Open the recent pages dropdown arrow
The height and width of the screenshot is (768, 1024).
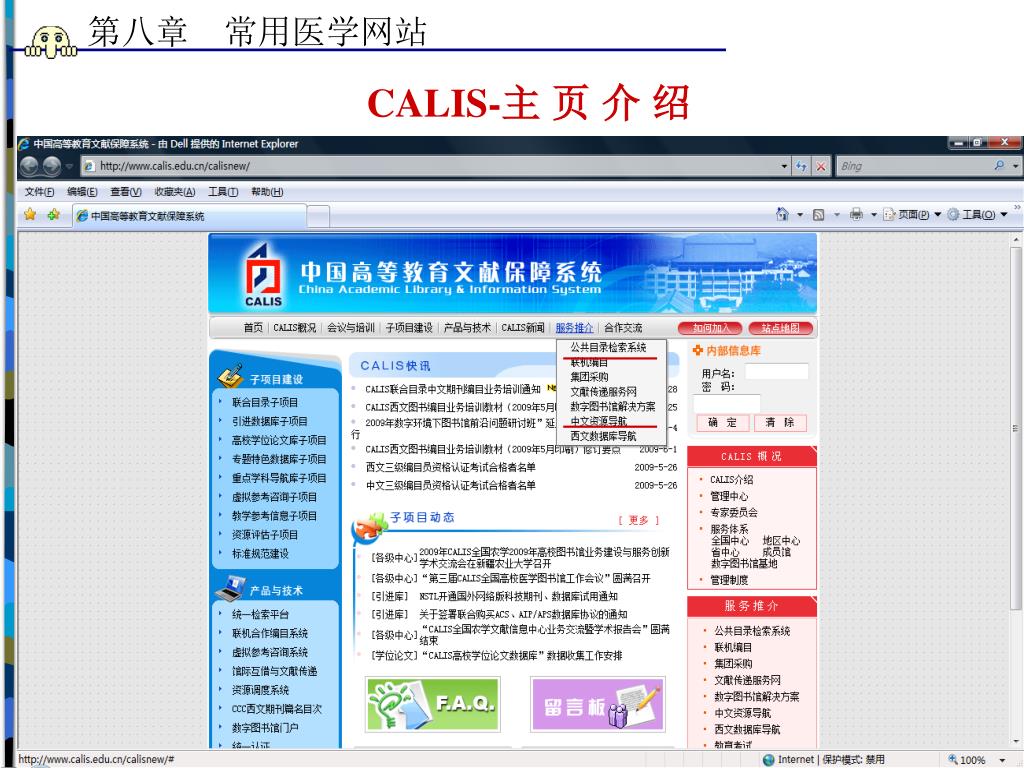coord(69,167)
